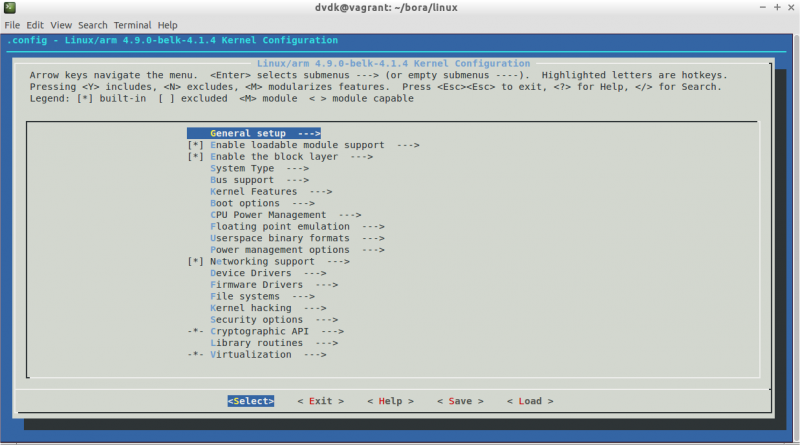Minimize the terminal window

762,7
